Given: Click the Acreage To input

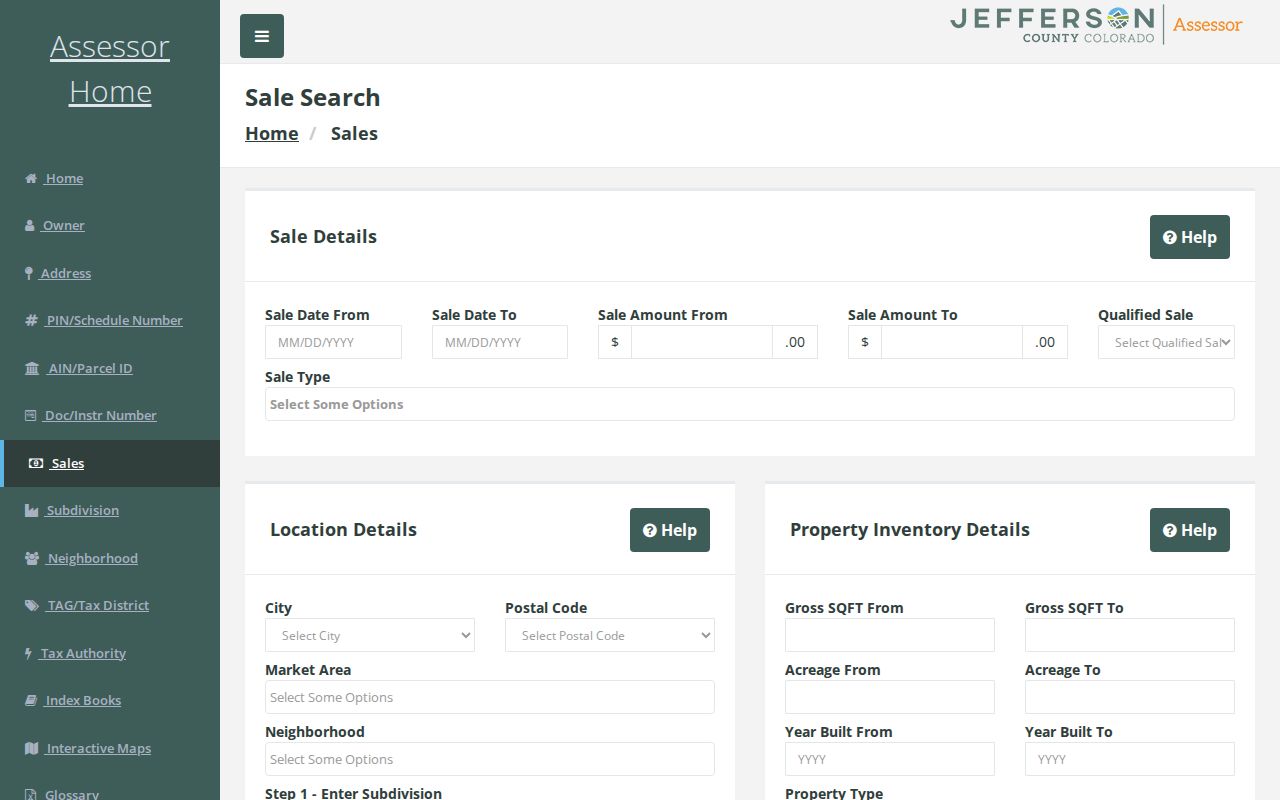Looking at the screenshot, I should 1130,697.
